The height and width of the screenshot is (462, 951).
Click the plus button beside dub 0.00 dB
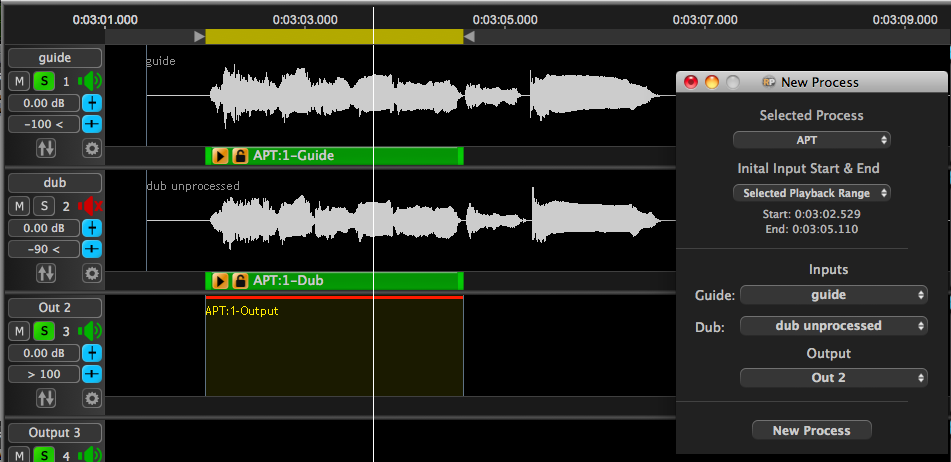point(92,228)
